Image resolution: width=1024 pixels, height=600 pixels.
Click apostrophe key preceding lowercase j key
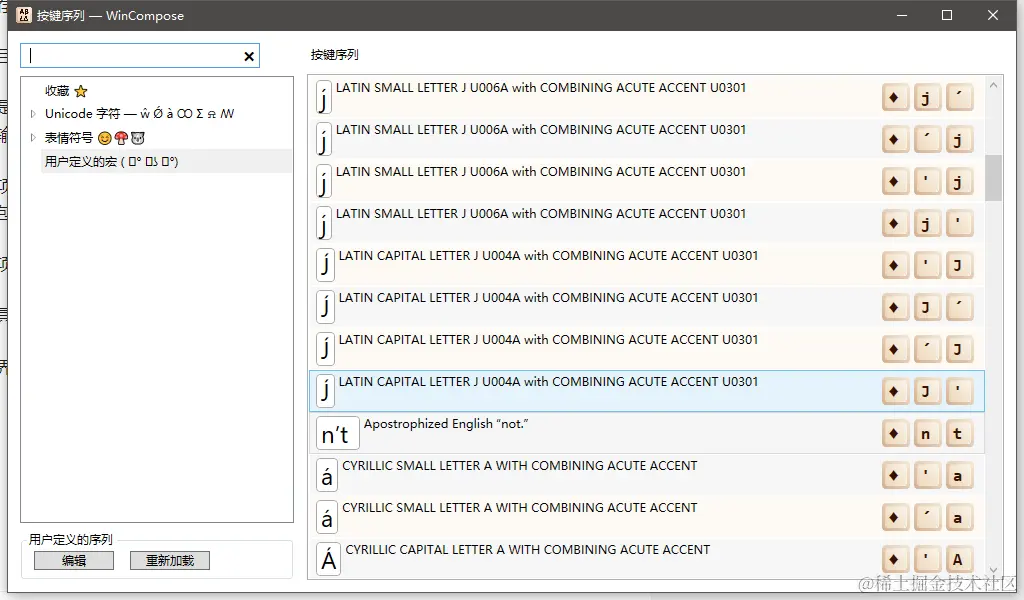(926, 182)
